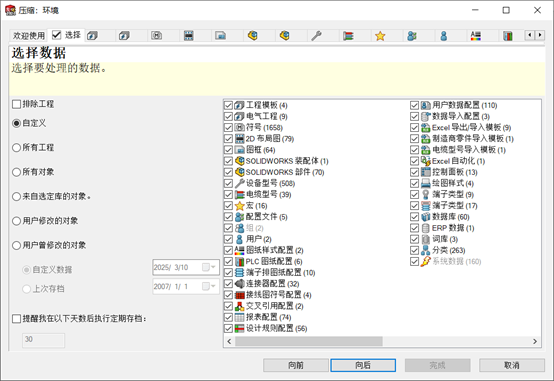This screenshot has width=554, height=381.
Task: Click the 交叉引用配置 (2) entry
Action: [x=275, y=306]
